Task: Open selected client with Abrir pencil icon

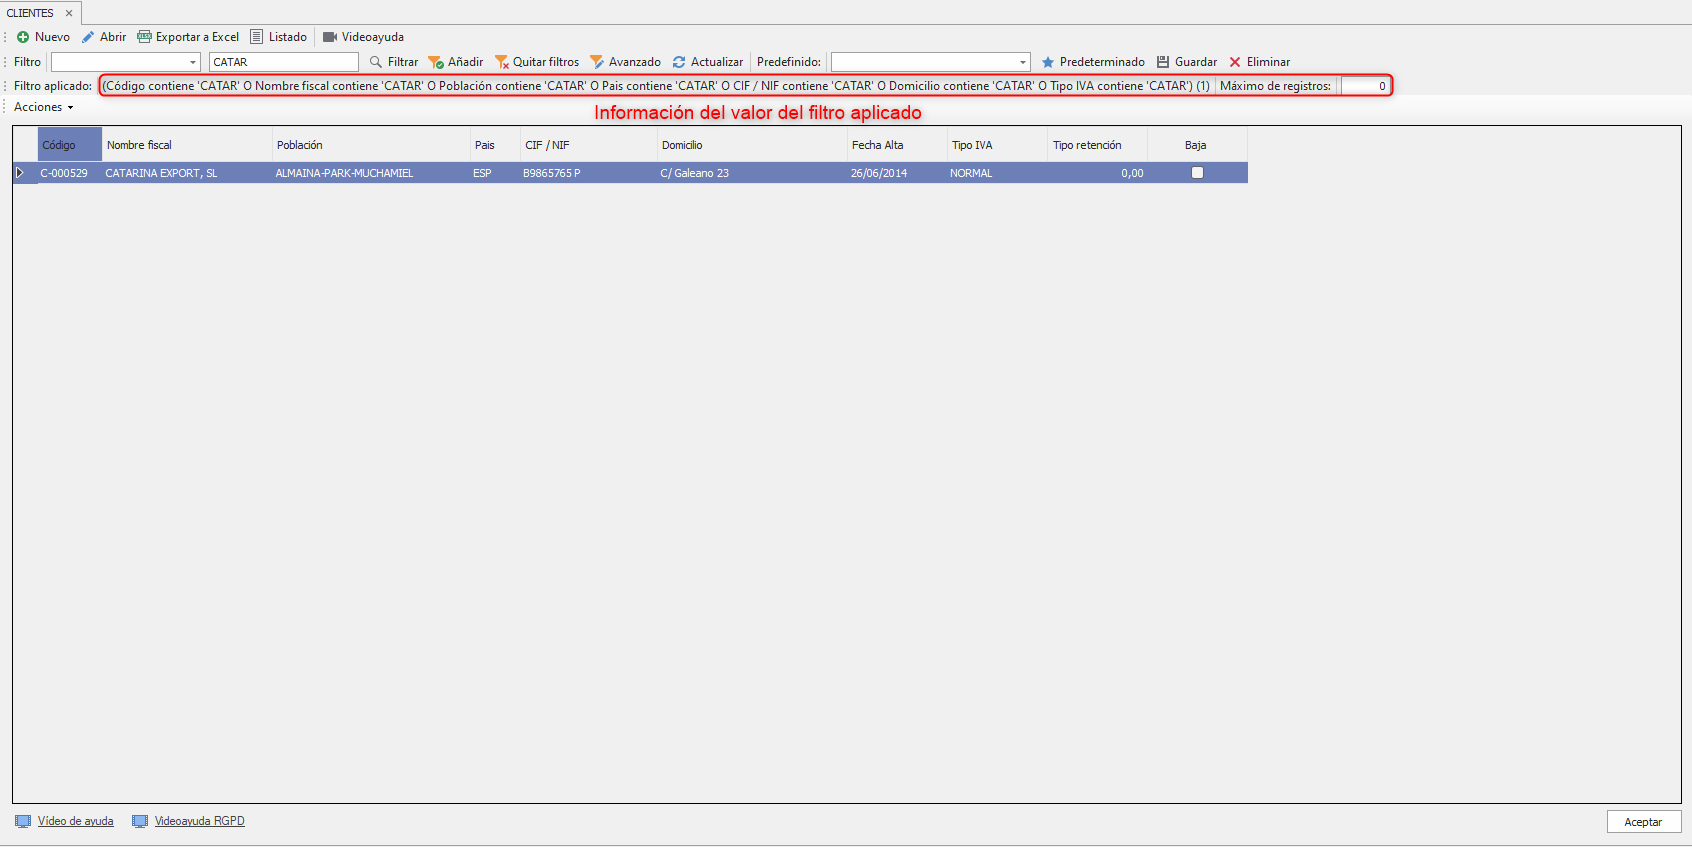Action: point(88,37)
